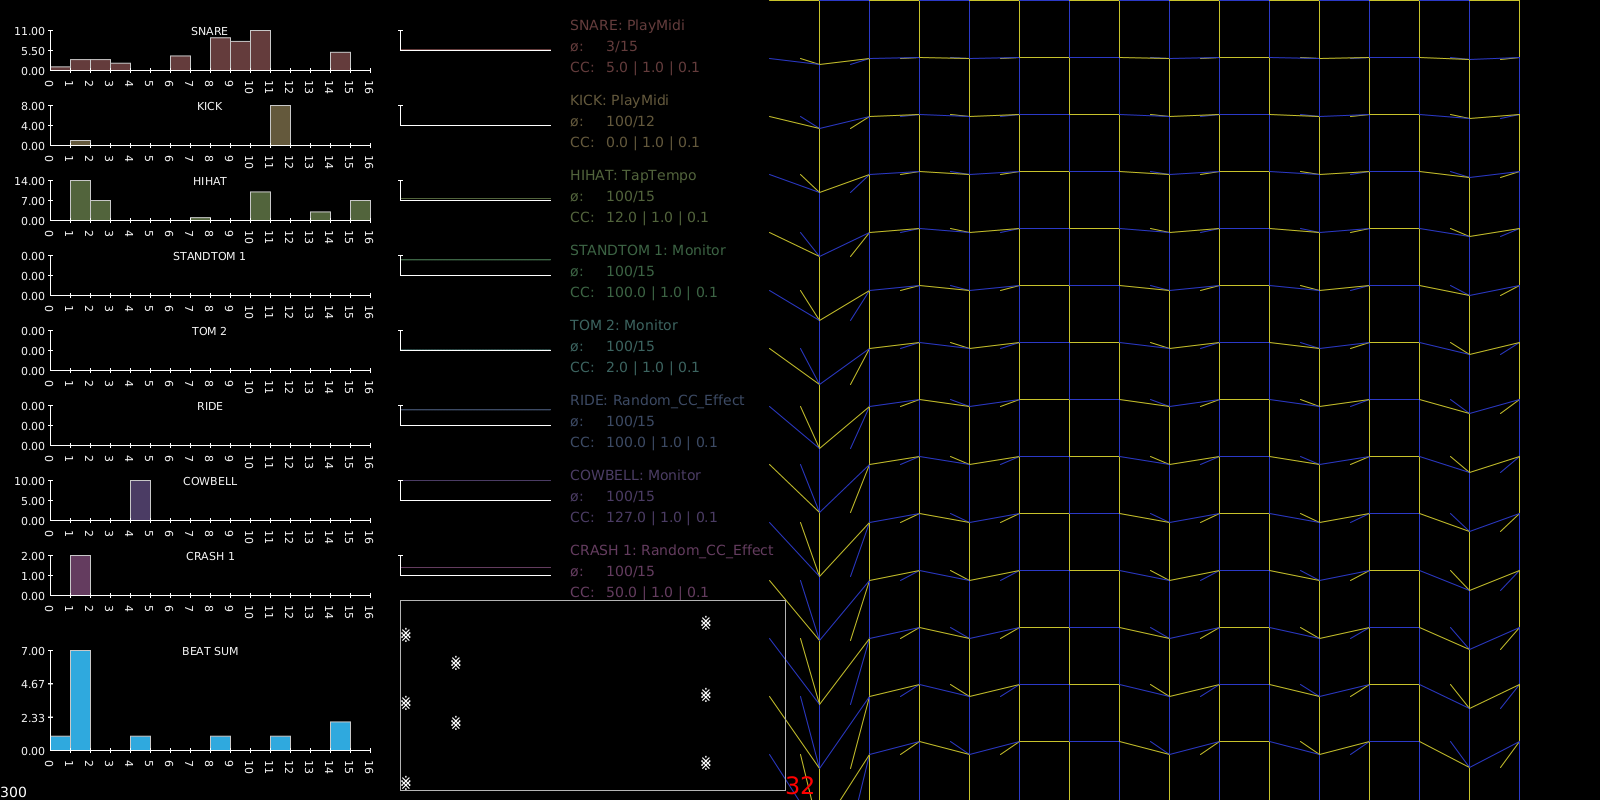Click the SNARE level indicator line
This screenshot has height=800, width=1600.
(475, 50)
